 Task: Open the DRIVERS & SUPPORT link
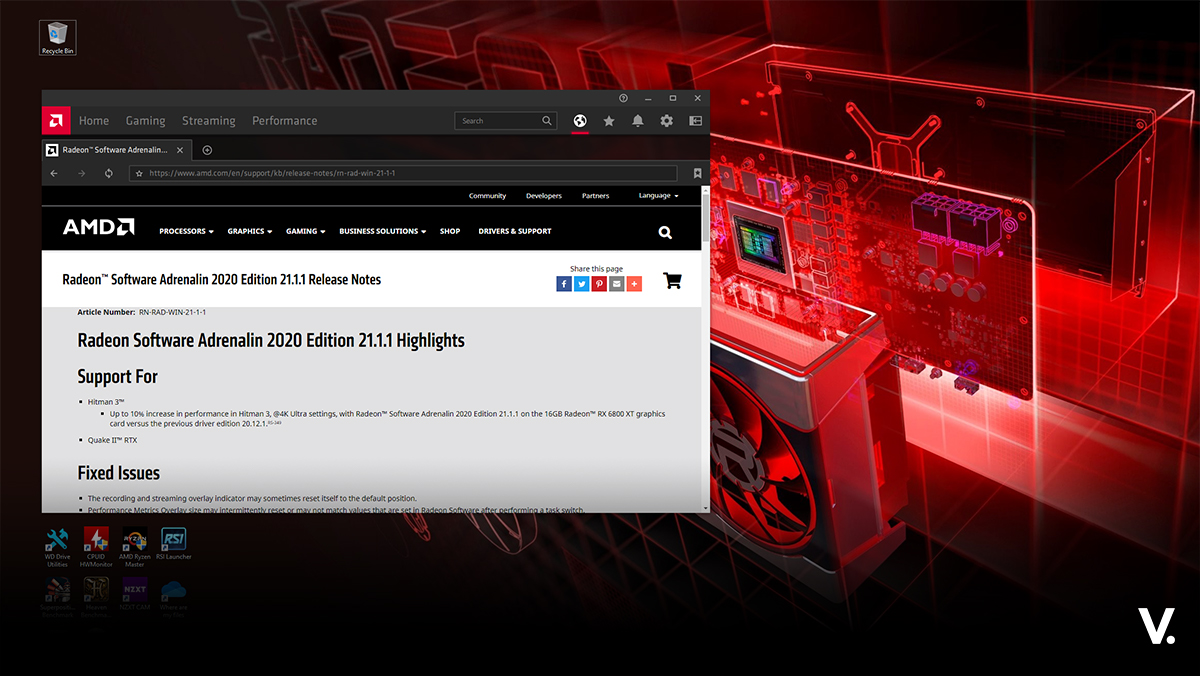[x=515, y=231]
